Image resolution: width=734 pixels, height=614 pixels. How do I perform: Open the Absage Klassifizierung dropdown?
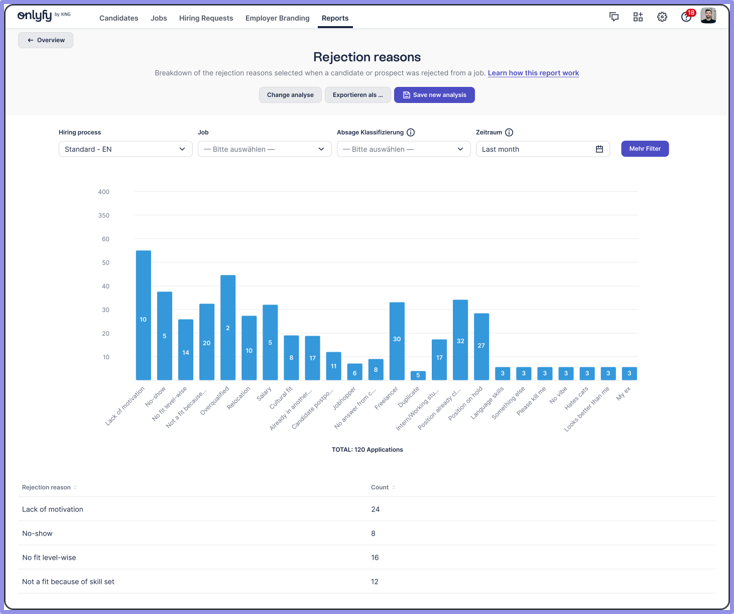click(403, 149)
